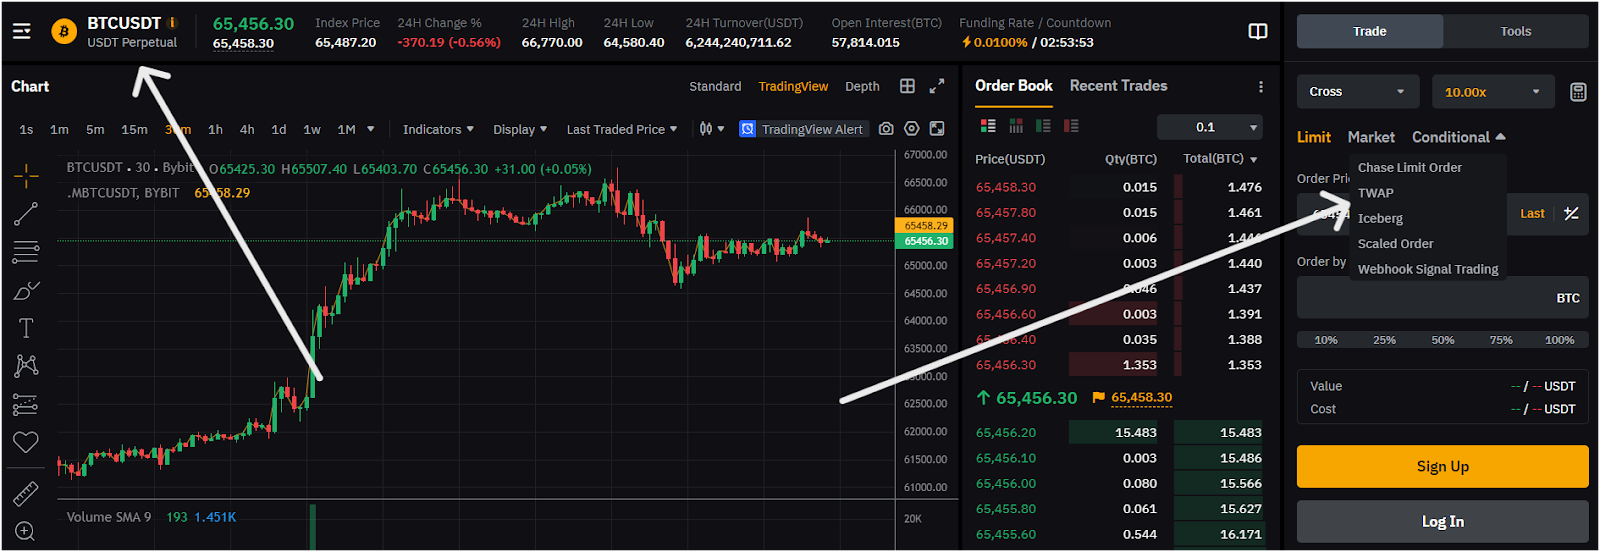This screenshot has height=552, width=1600.
Task: Choose Scaled Order from menu
Action: click(1395, 243)
